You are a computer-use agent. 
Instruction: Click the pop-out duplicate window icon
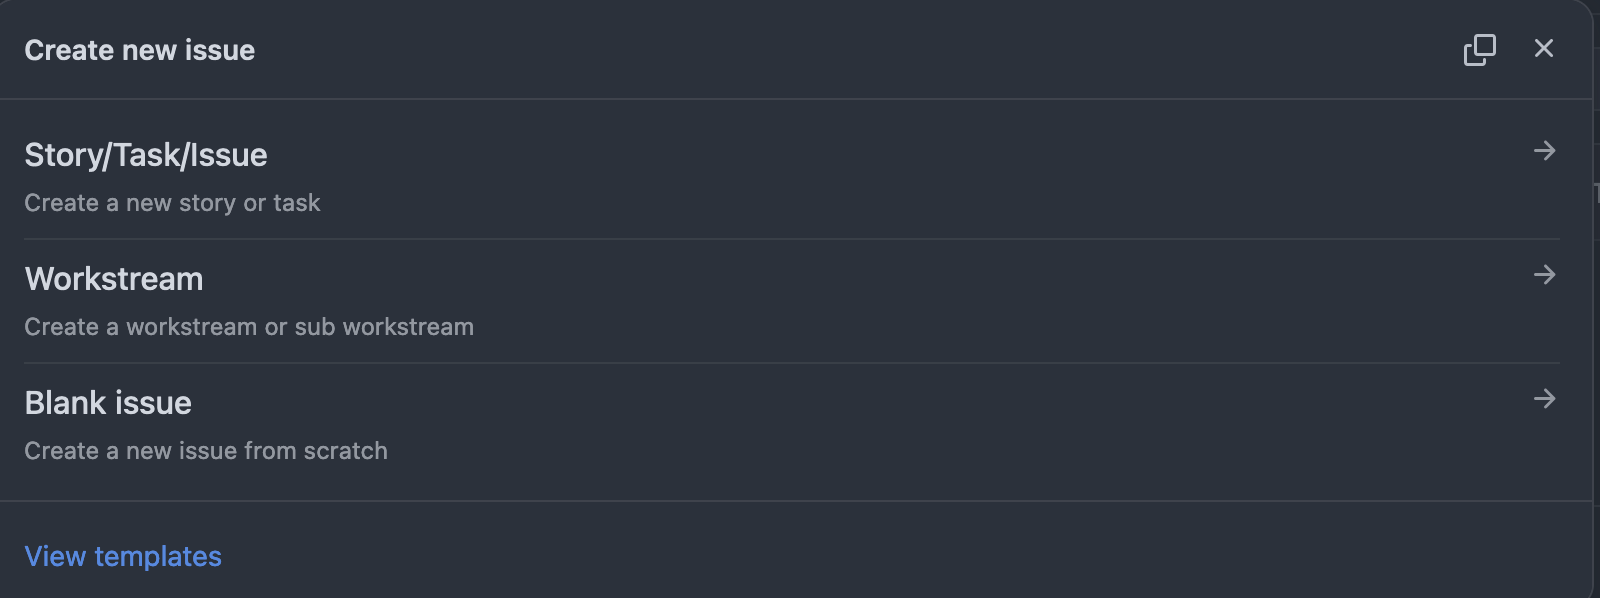click(x=1479, y=50)
